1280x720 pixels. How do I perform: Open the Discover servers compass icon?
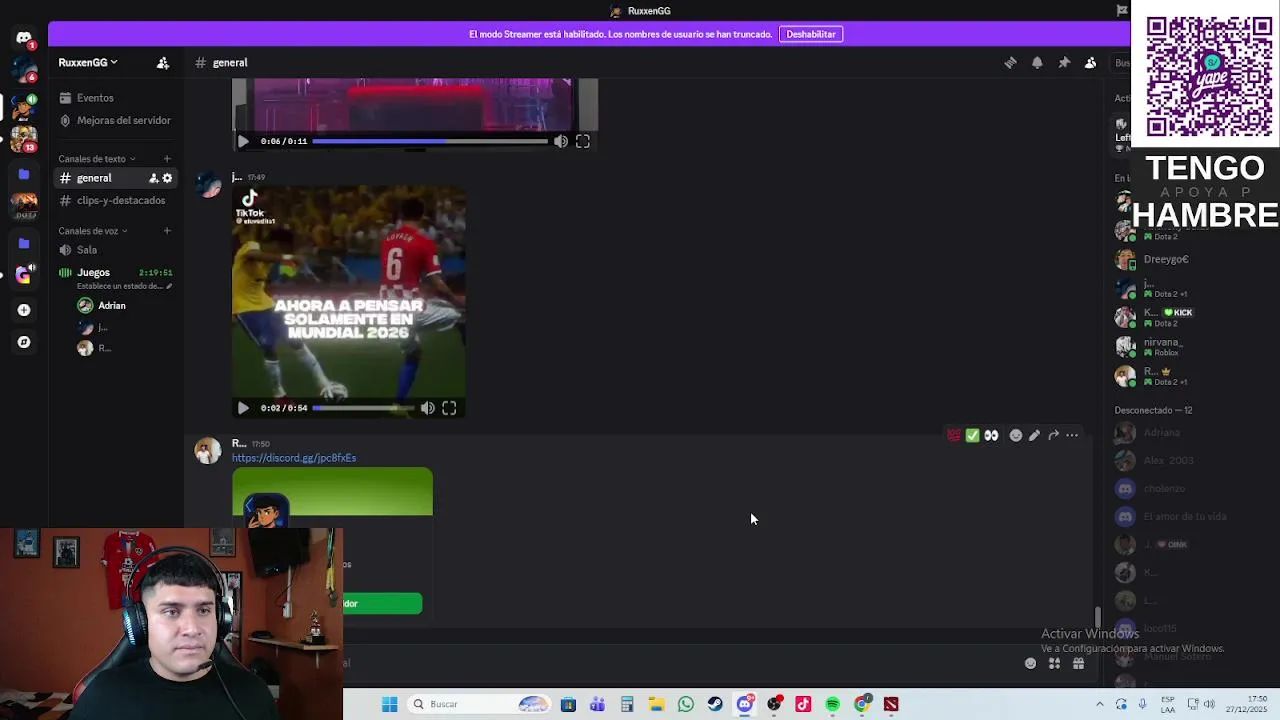tap(24, 342)
